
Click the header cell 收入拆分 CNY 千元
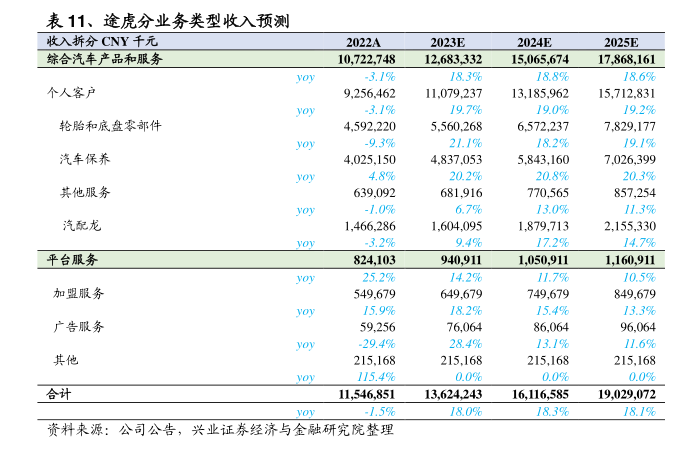(102, 41)
